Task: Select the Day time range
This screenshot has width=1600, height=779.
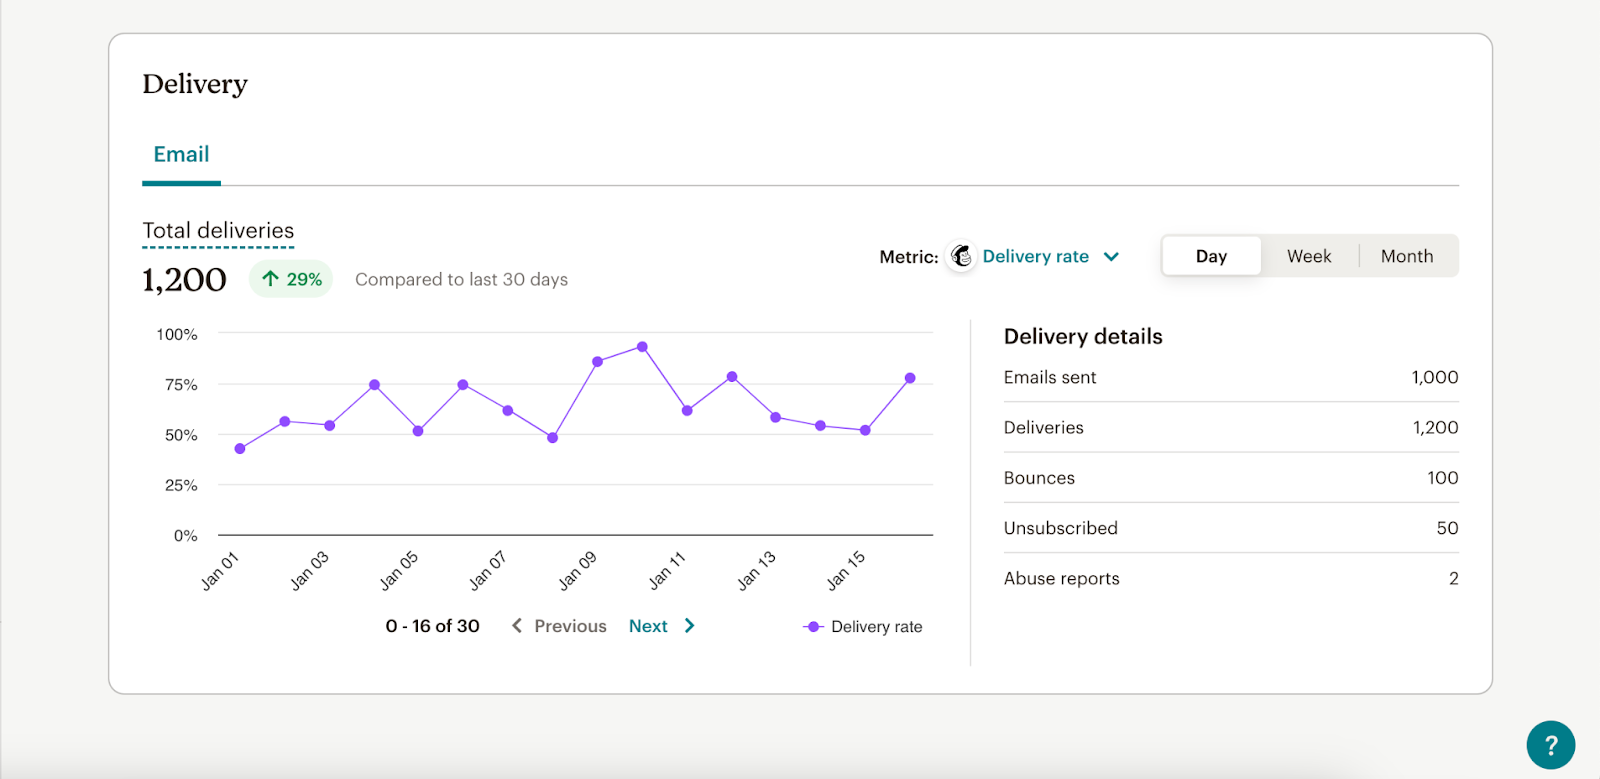Action: click(1211, 256)
